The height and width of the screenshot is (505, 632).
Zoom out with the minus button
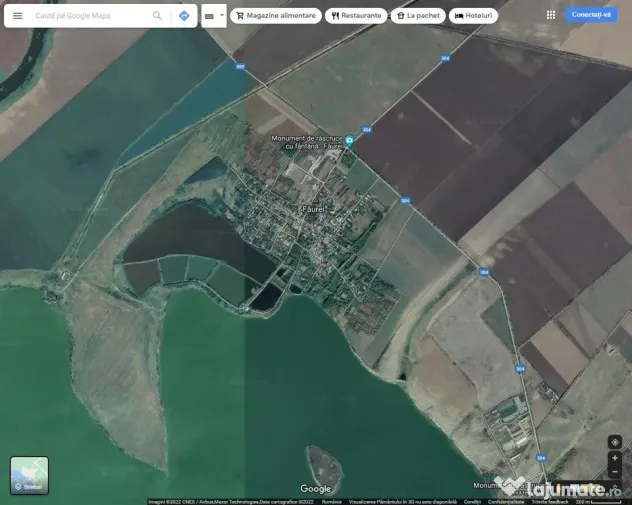coord(614,472)
